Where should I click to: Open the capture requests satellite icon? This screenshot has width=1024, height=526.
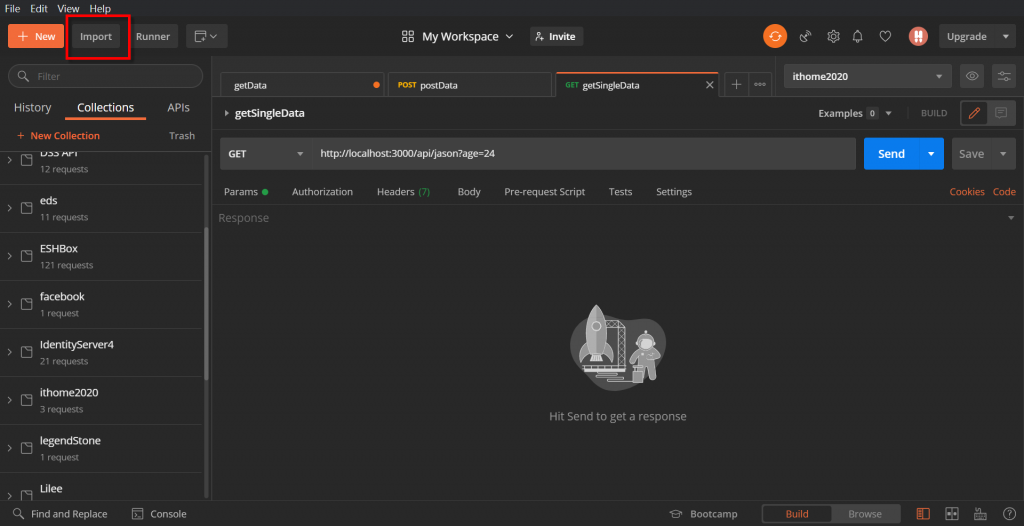pyautogui.click(x=805, y=37)
